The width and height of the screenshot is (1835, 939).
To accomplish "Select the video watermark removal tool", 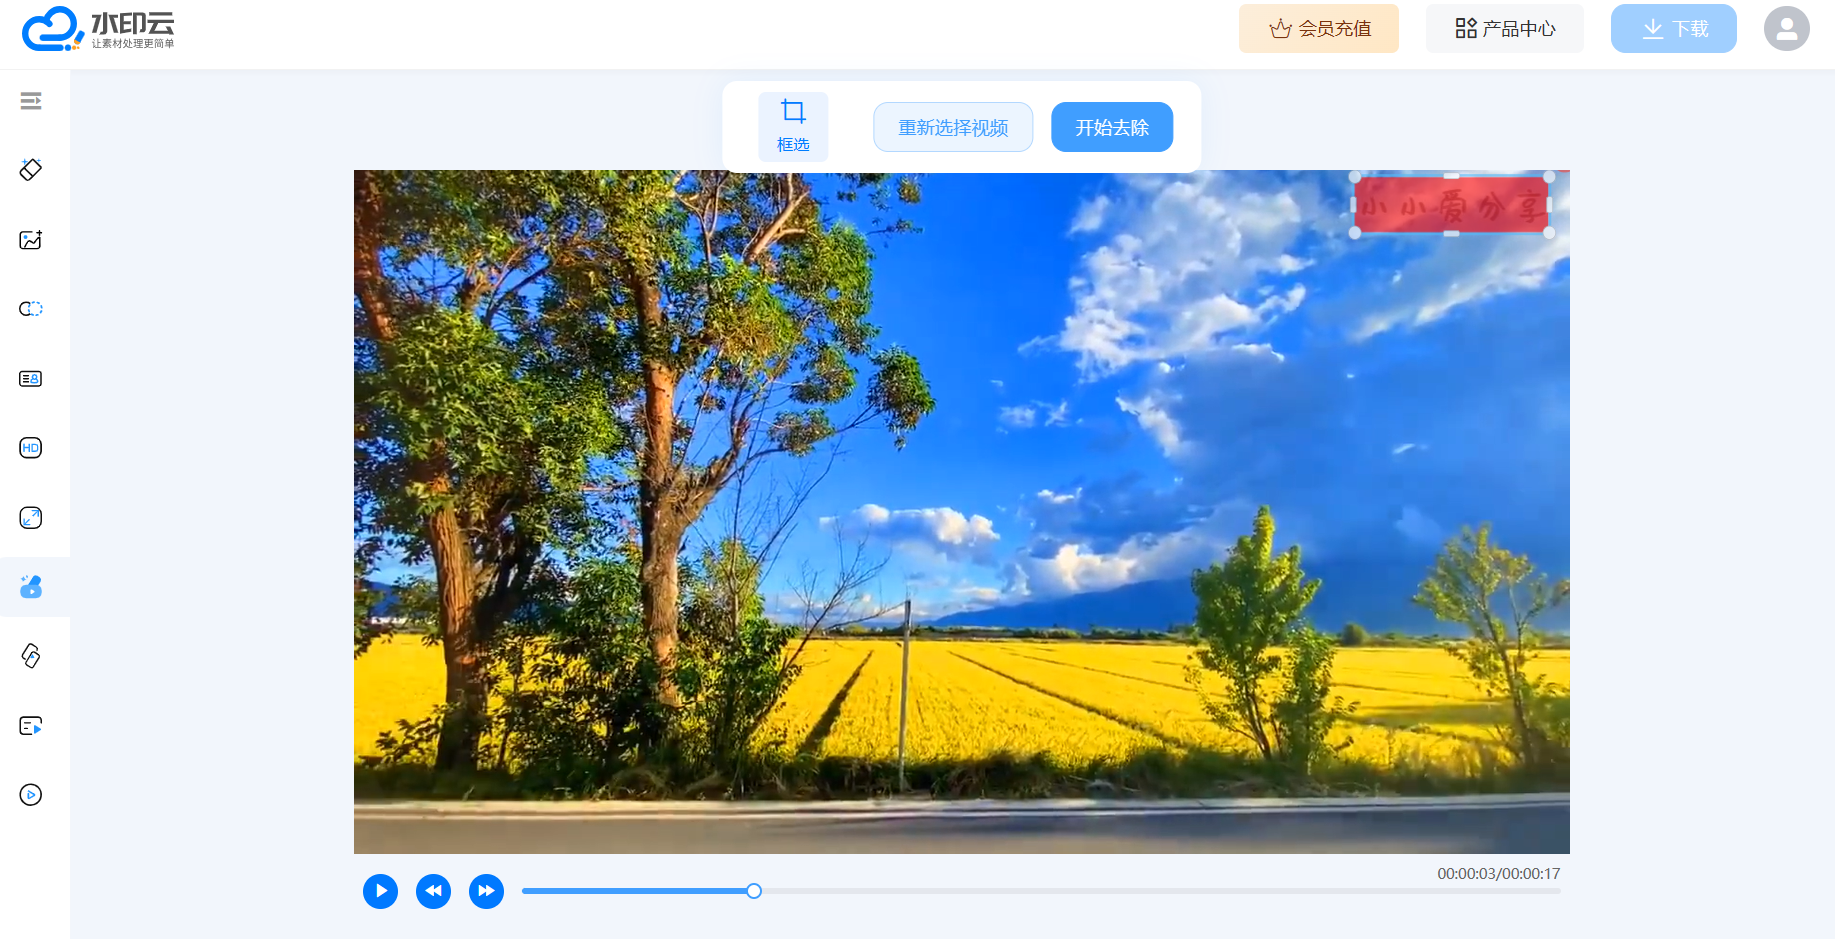I will tap(31, 587).
